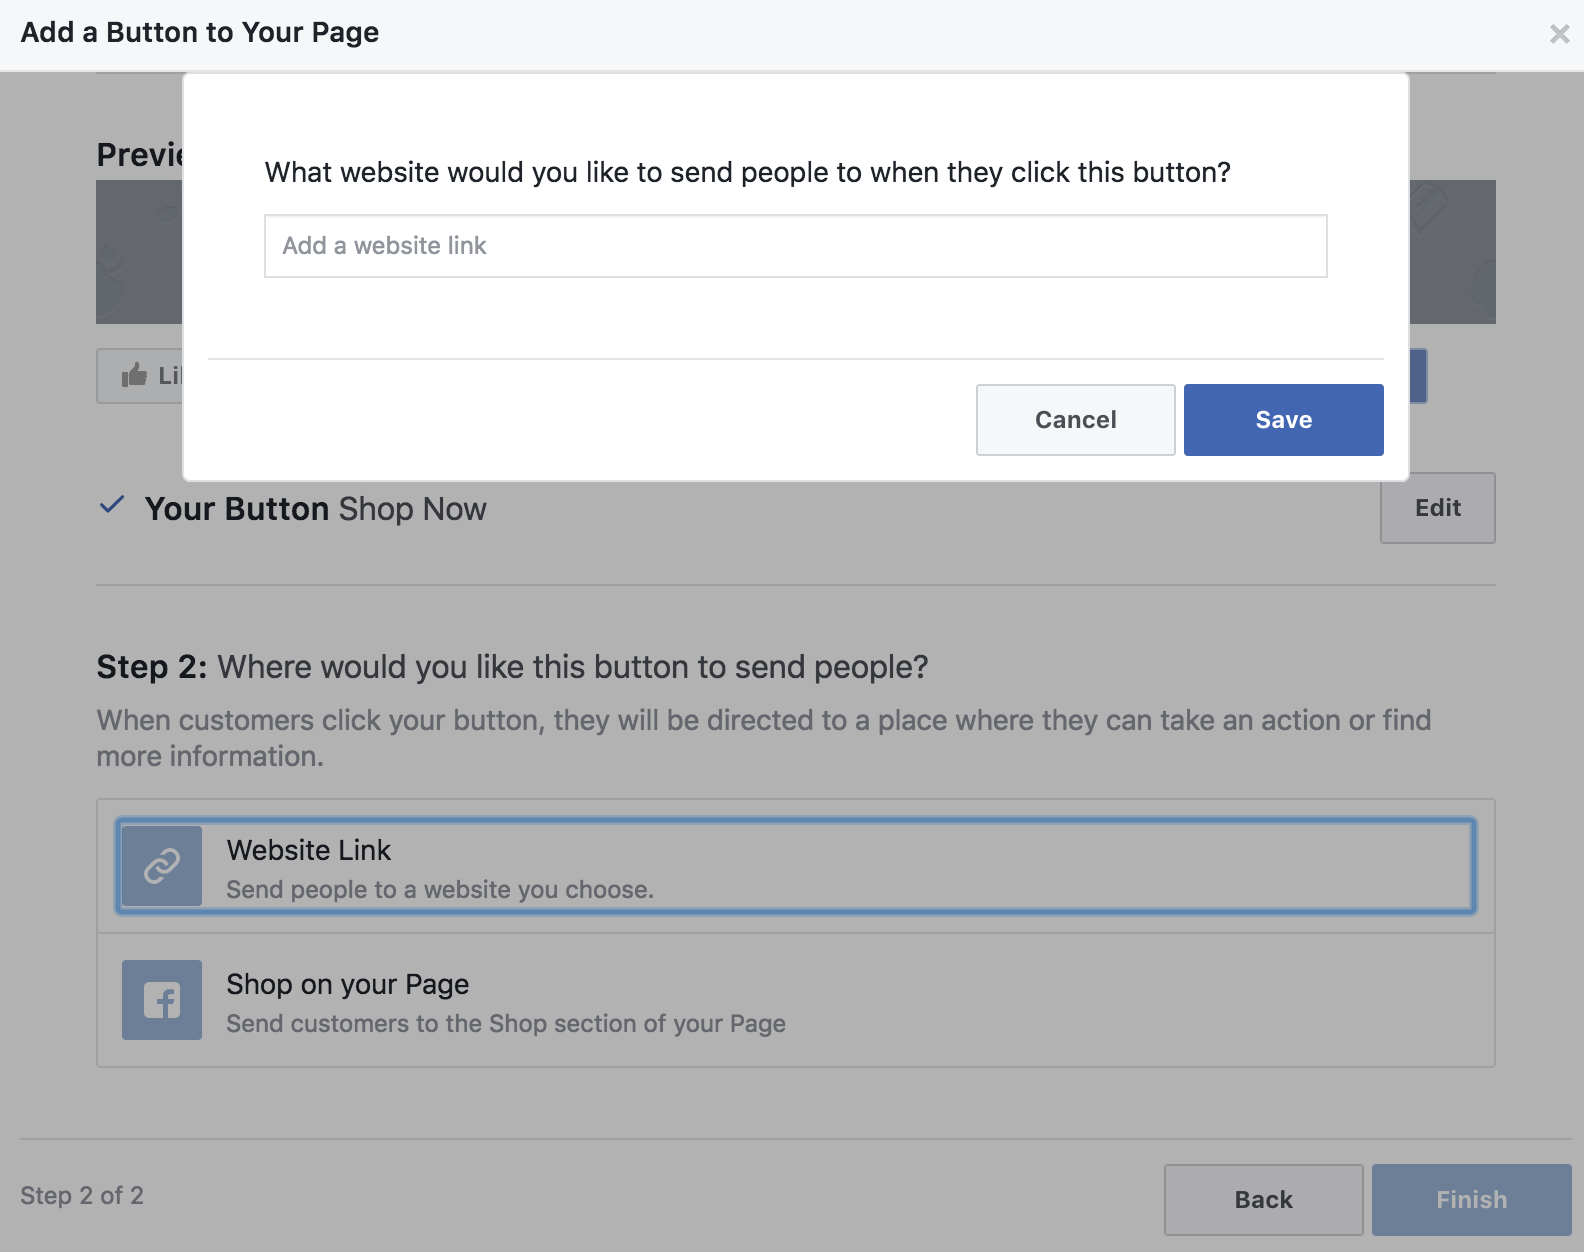Select the 'Website Link' option title

tap(308, 850)
